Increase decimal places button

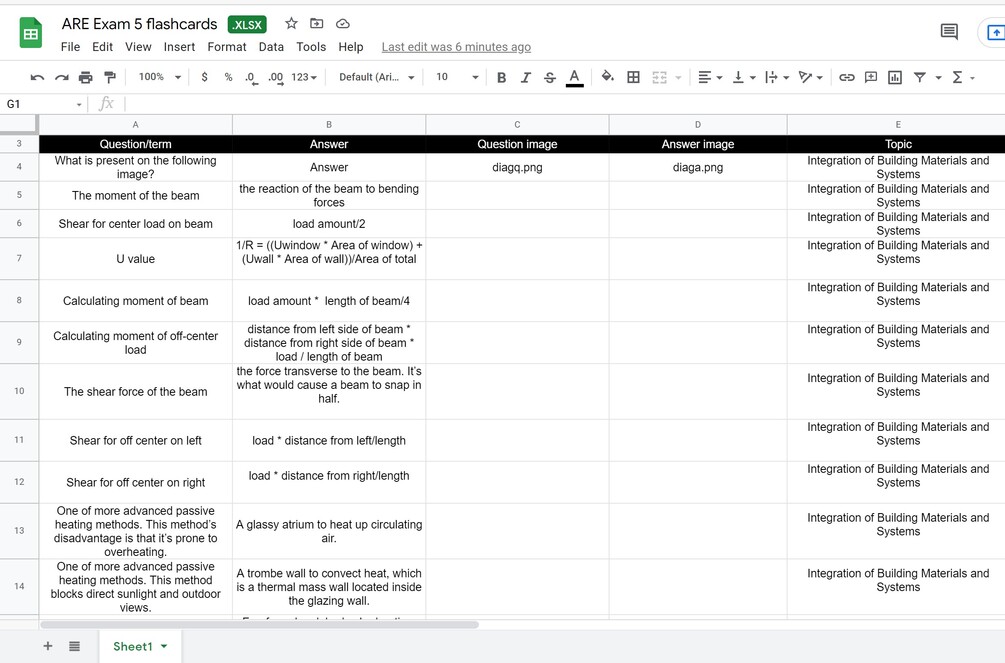[276, 78]
